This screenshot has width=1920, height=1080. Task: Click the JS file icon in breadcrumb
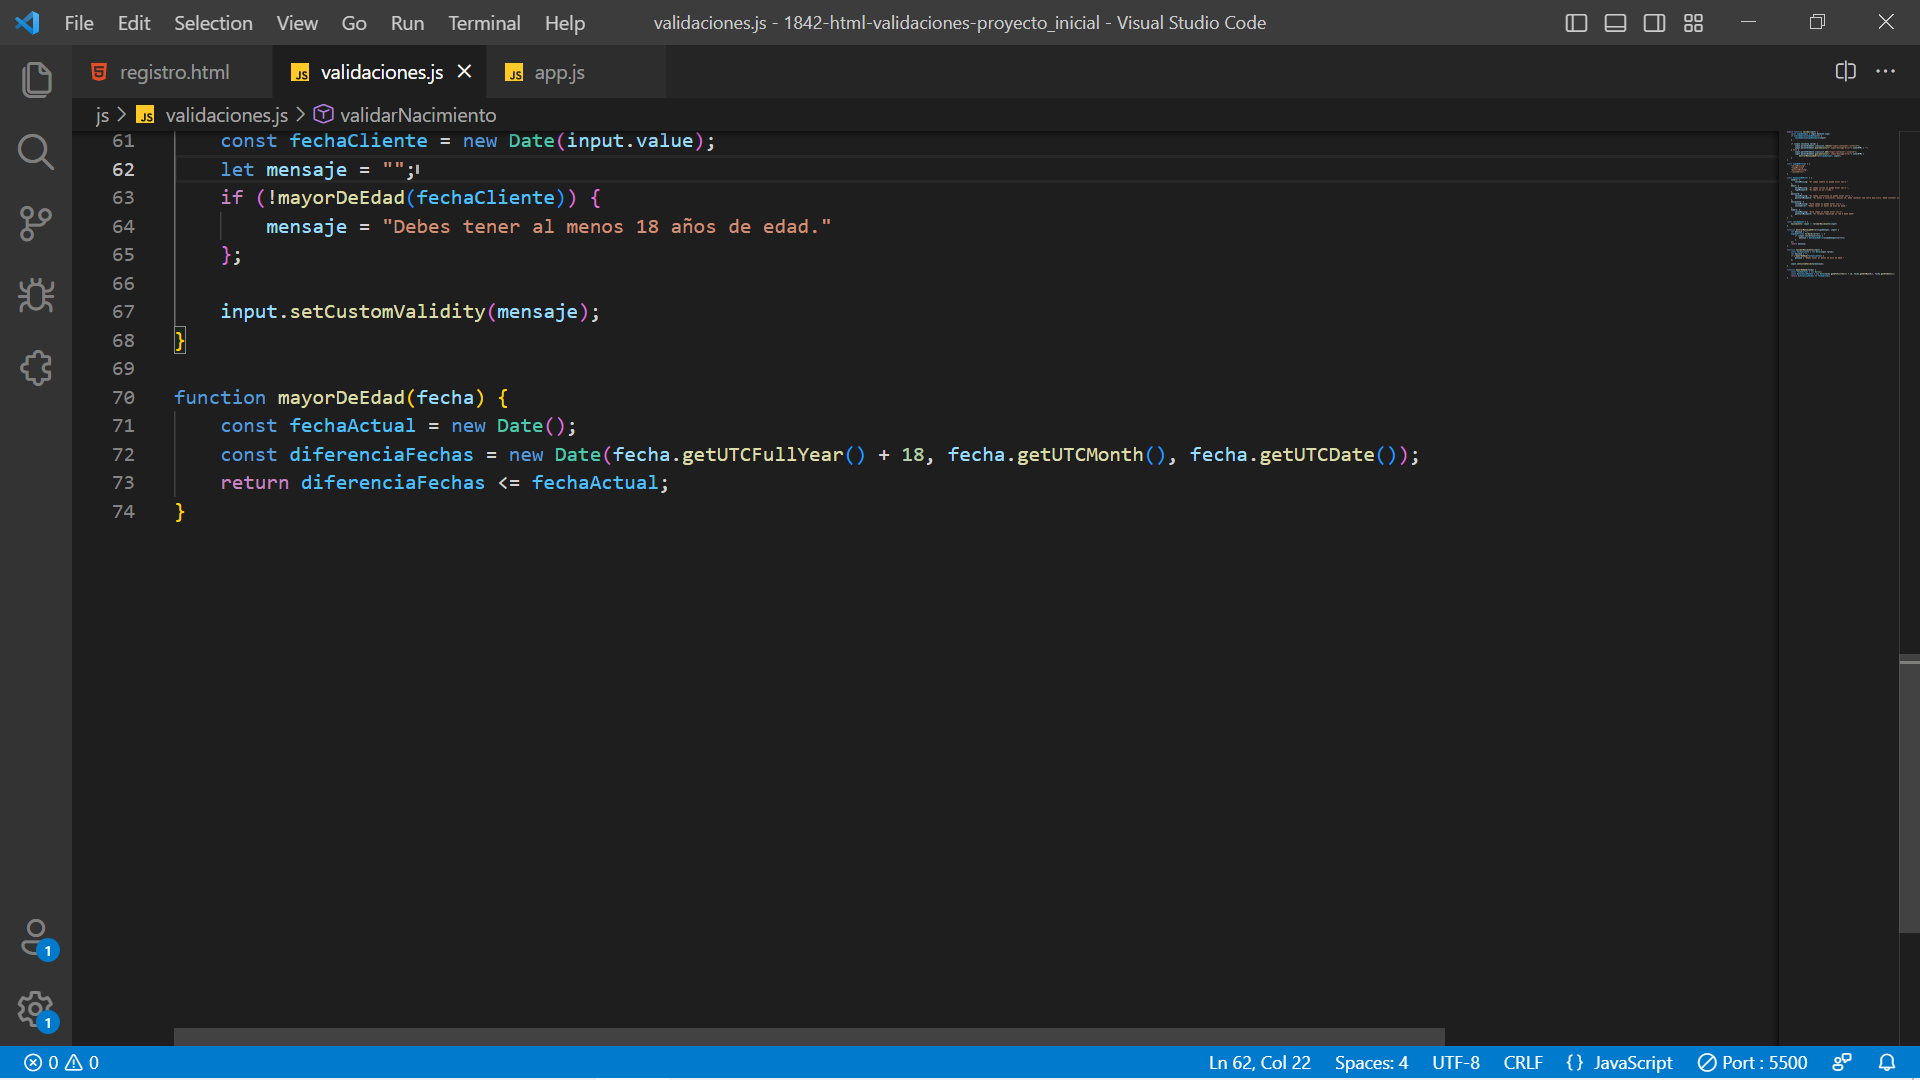coord(146,115)
